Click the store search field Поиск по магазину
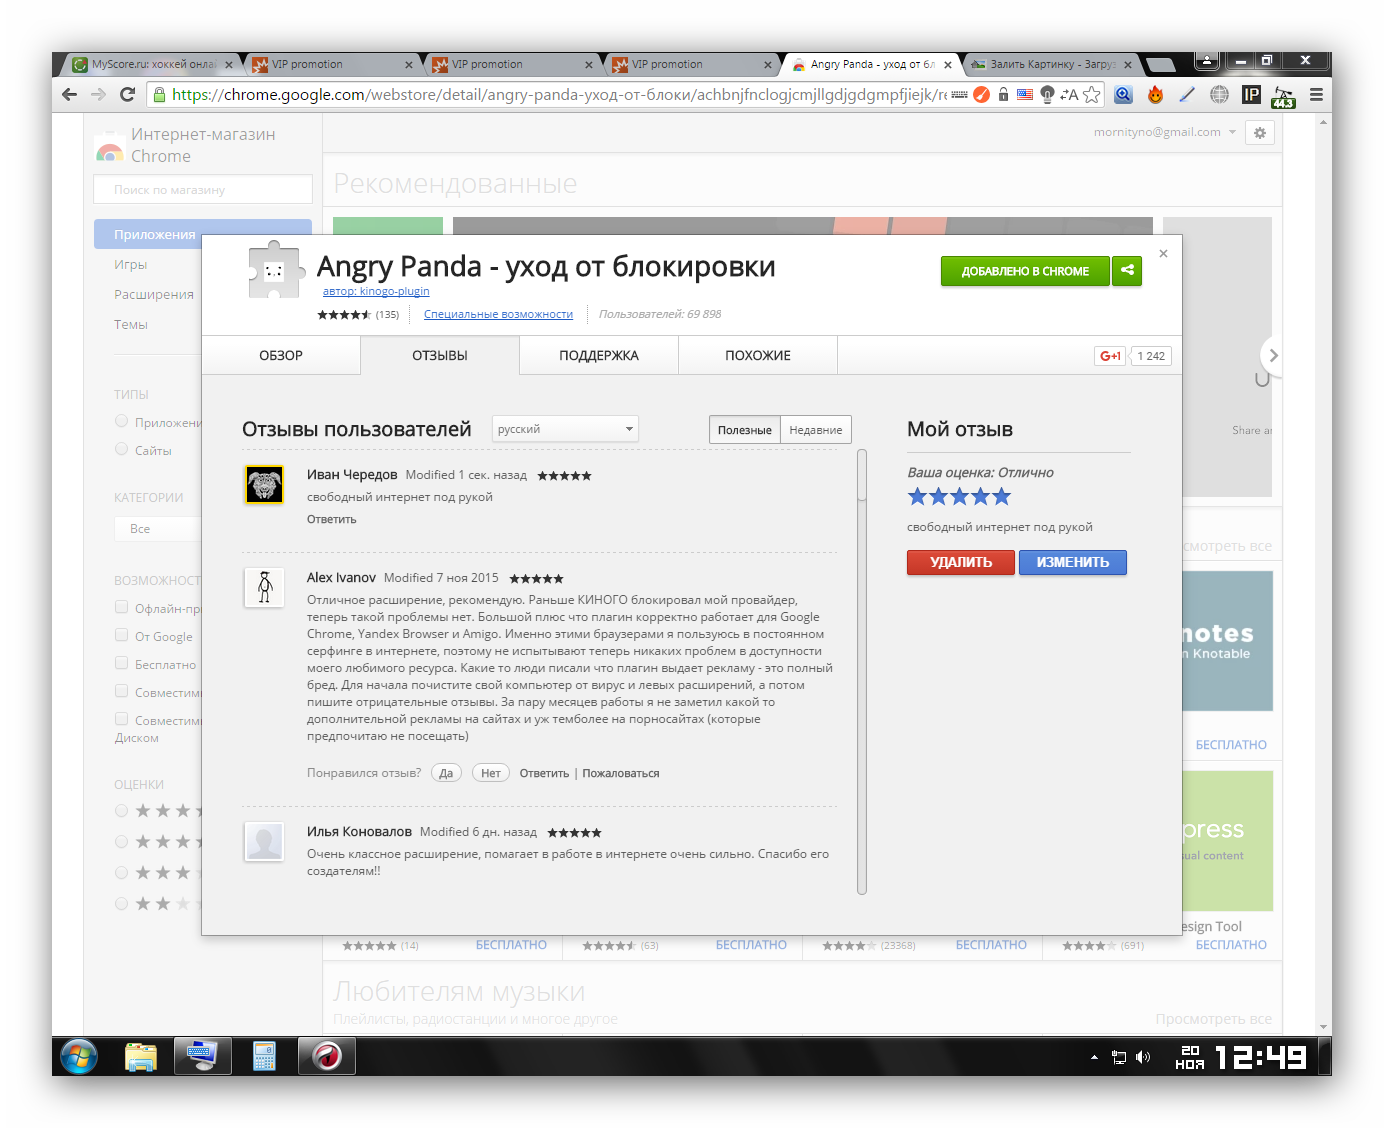The width and height of the screenshot is (1384, 1128). point(203,189)
